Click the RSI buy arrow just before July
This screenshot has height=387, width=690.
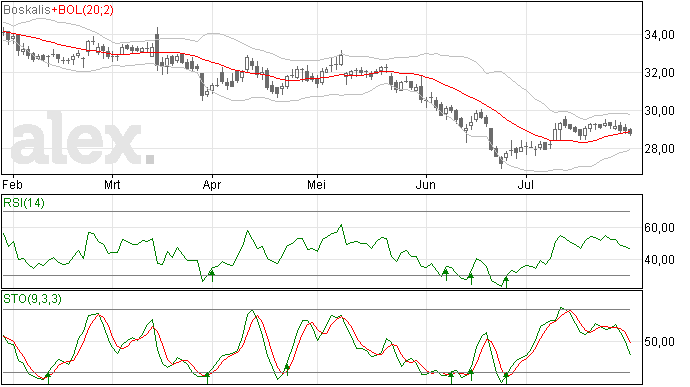click(x=506, y=282)
